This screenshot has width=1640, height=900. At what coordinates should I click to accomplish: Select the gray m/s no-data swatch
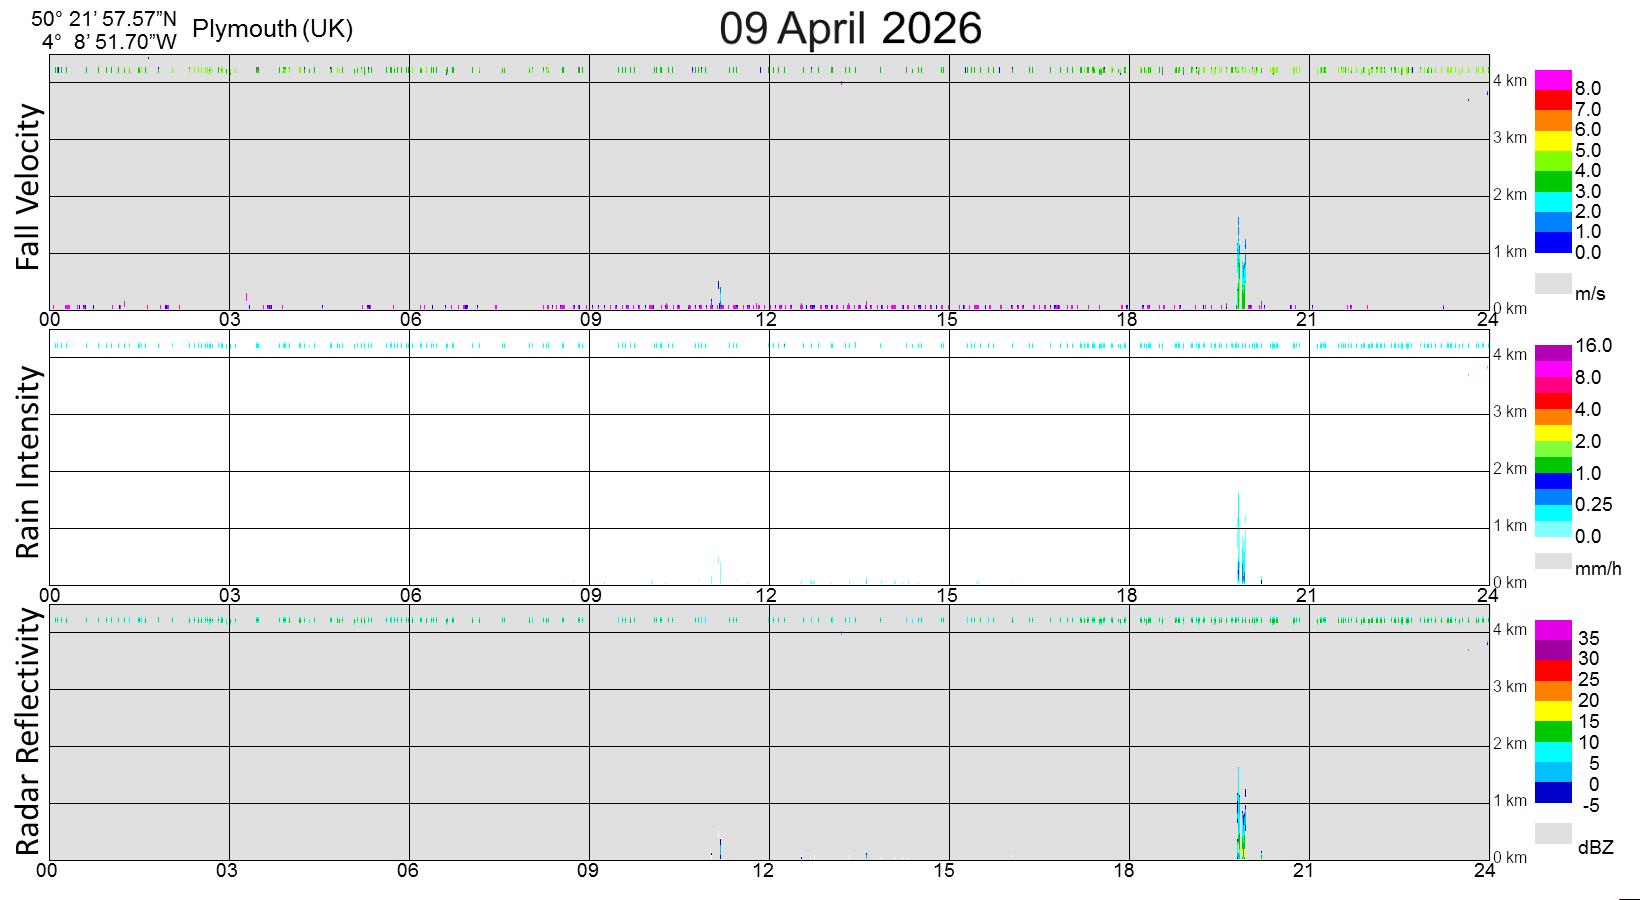tap(1553, 283)
